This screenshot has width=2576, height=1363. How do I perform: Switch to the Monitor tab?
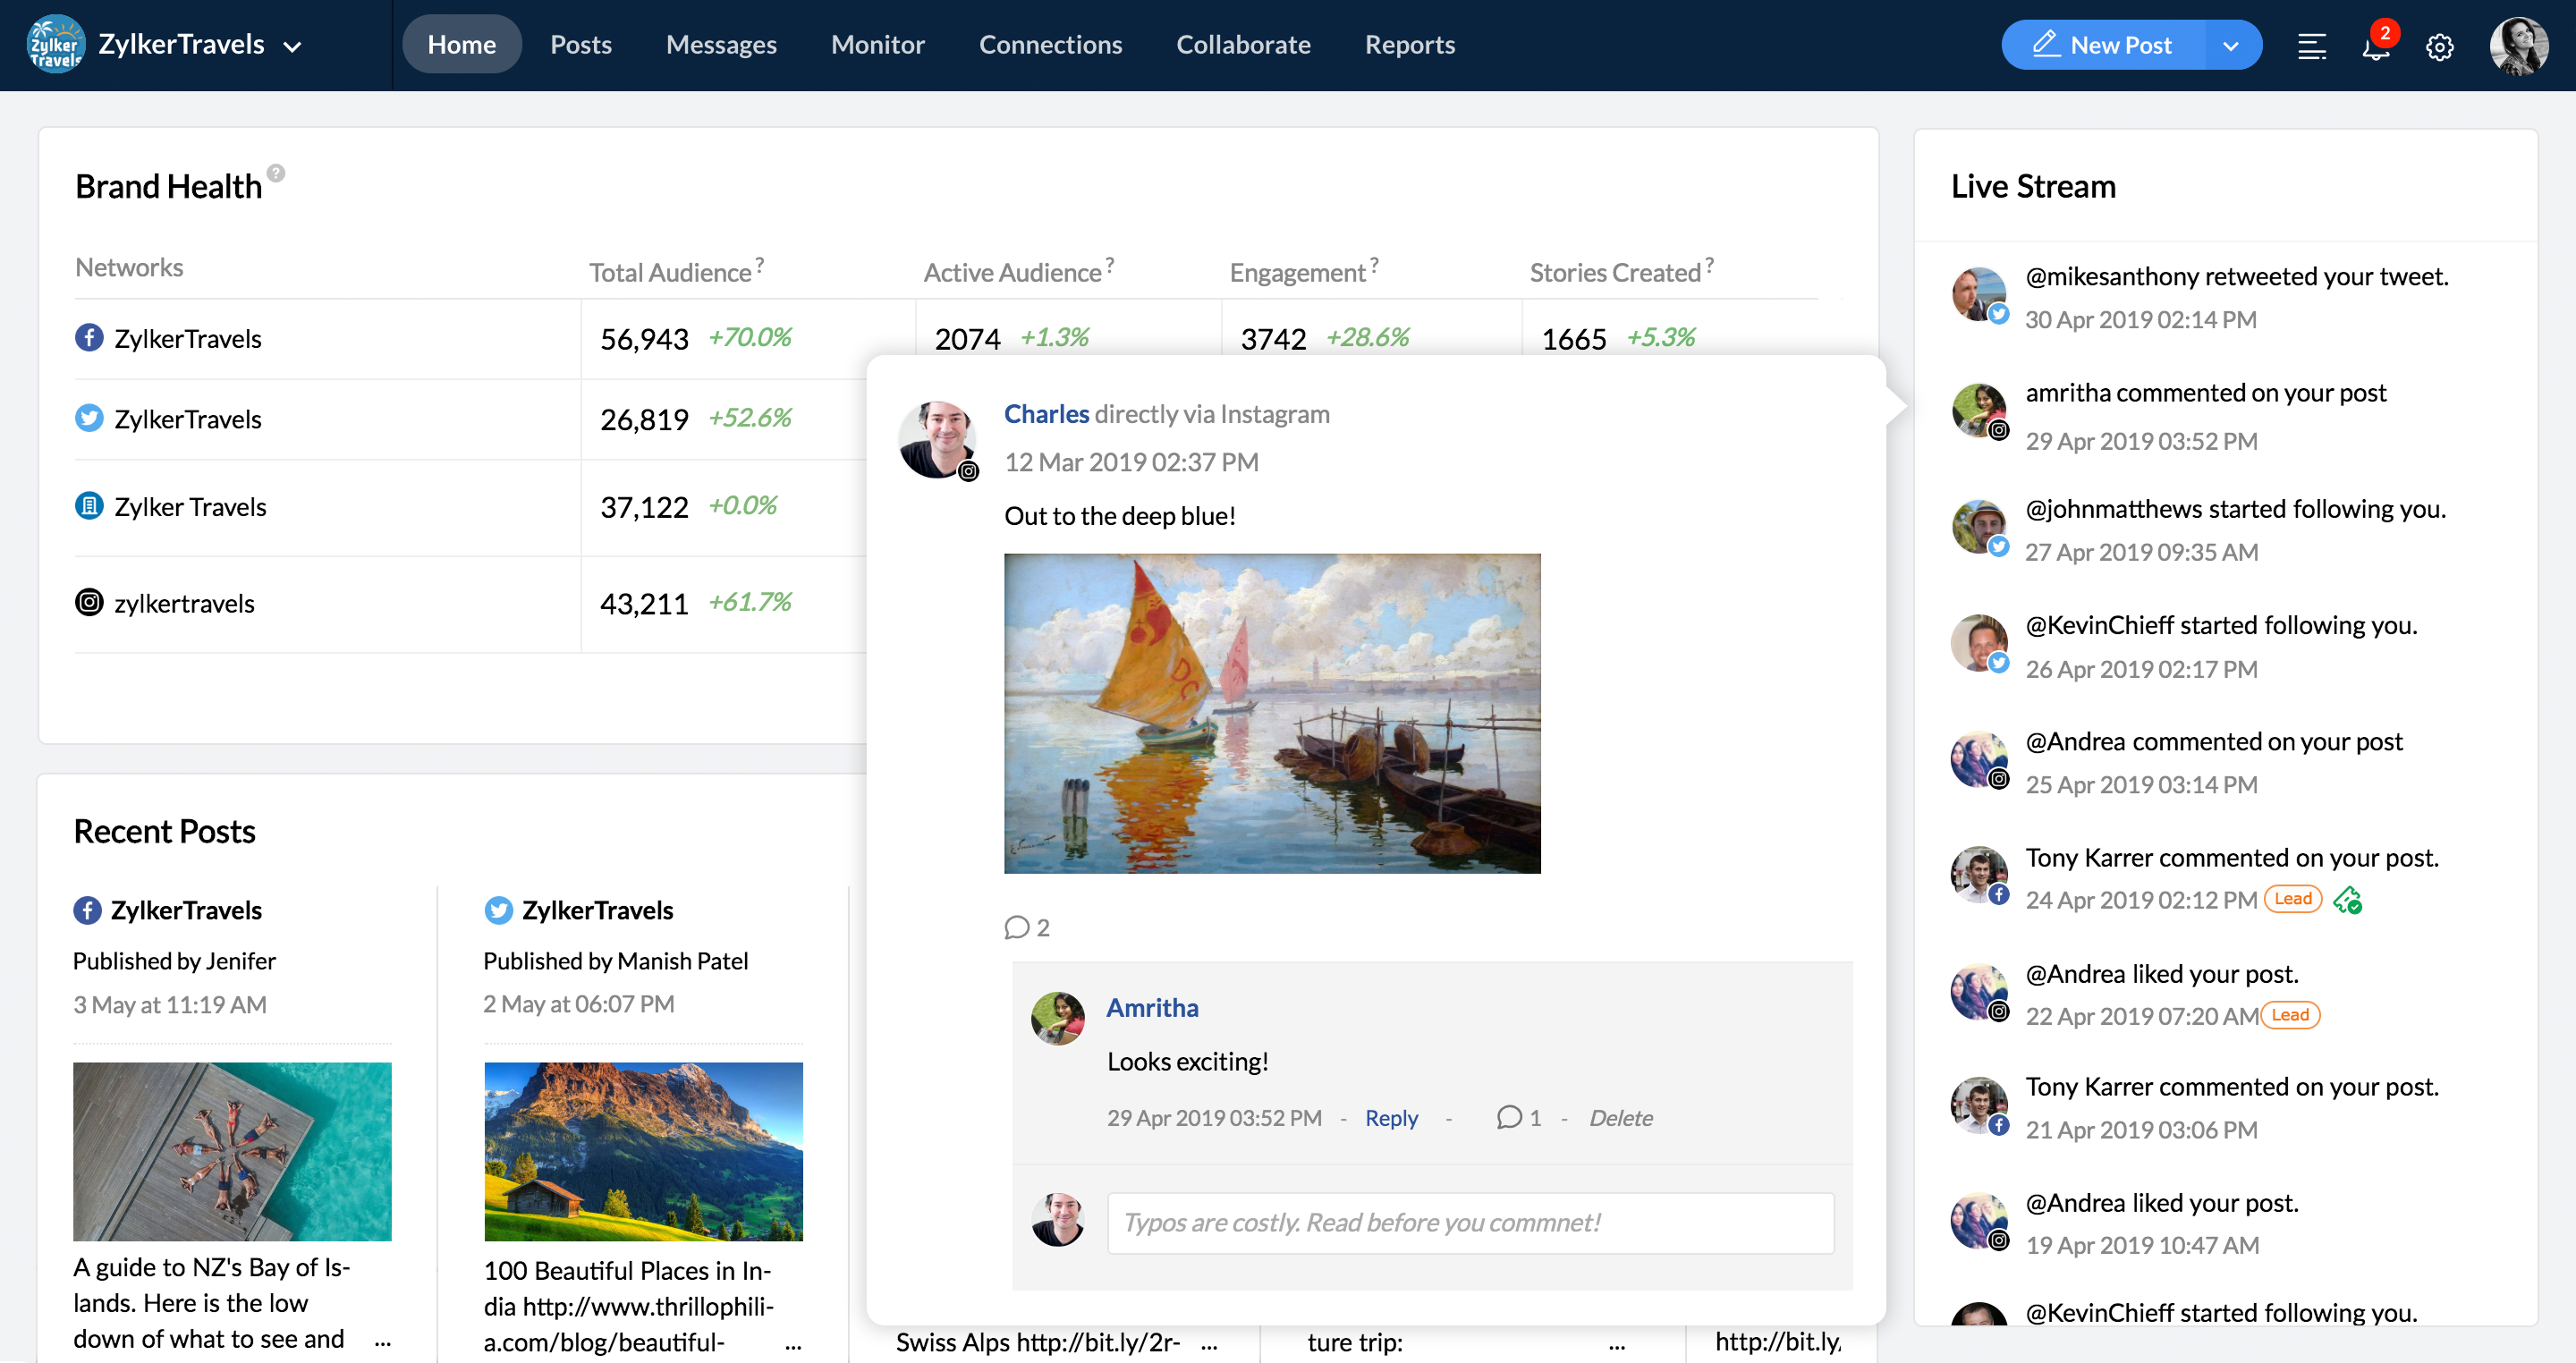pyautogui.click(x=877, y=45)
